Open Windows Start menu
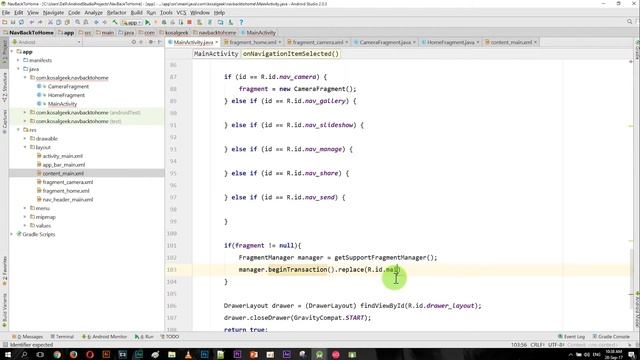Image resolution: width=640 pixels, height=360 pixels. click(7, 354)
